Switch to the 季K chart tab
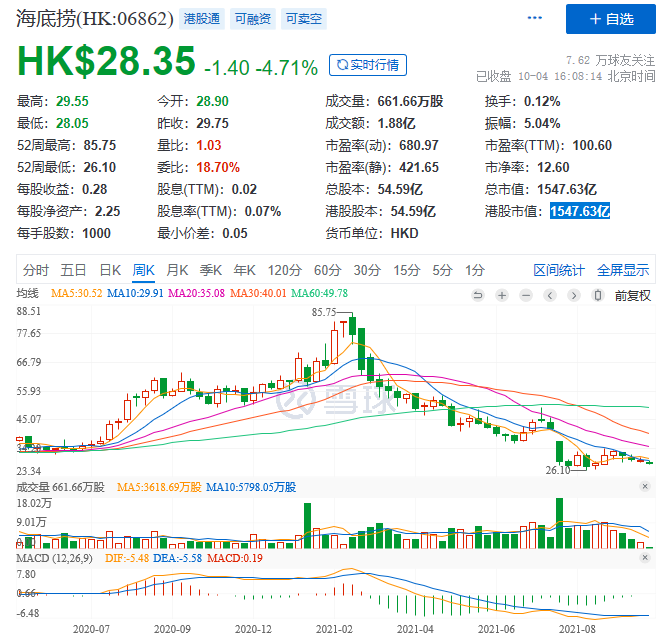Viewport: 663px width, 642px height. coord(211,270)
